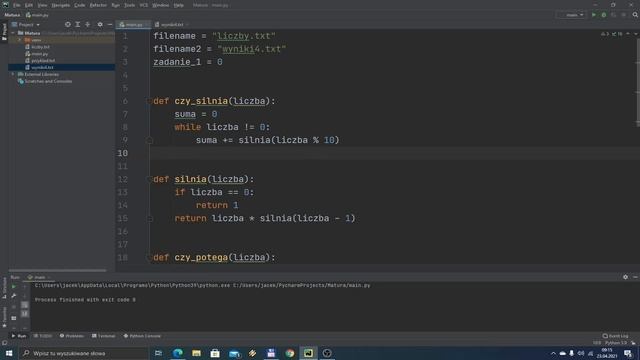This screenshot has height=360, width=640.
Task: Open the Event Log
Action: [616, 336]
